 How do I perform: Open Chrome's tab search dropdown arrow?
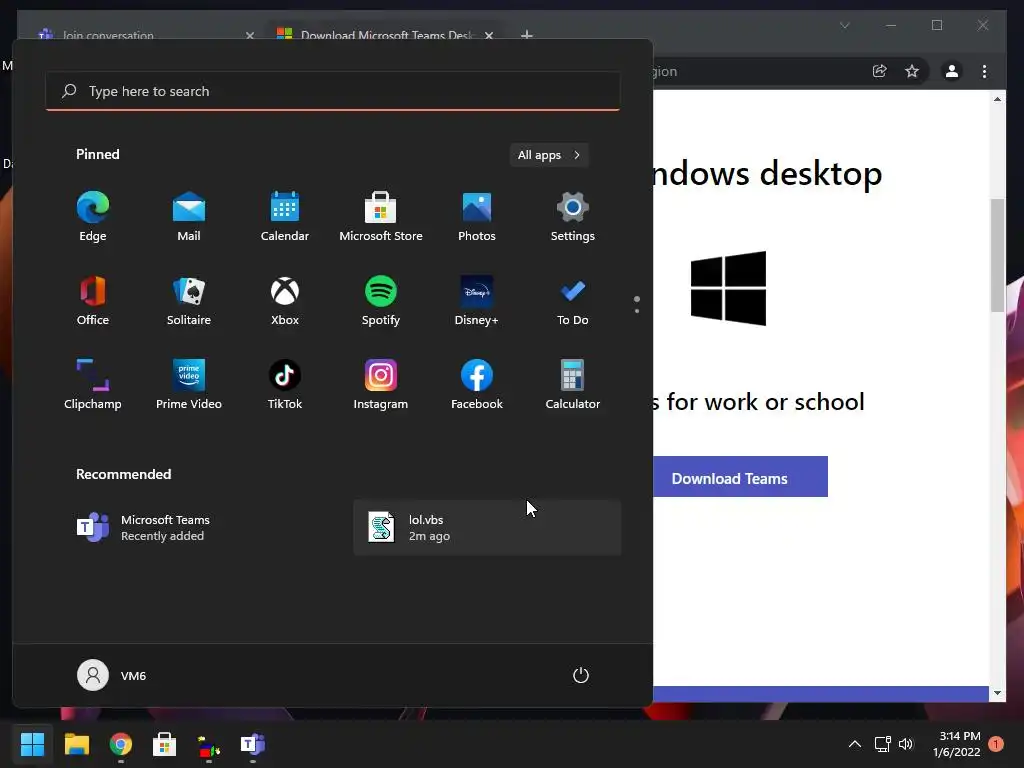844,25
